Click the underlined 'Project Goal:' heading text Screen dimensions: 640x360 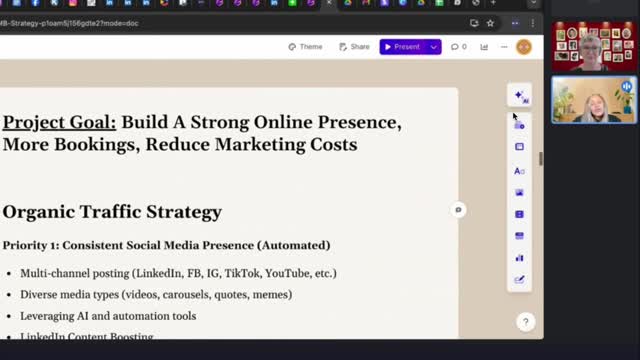[x=59, y=122]
